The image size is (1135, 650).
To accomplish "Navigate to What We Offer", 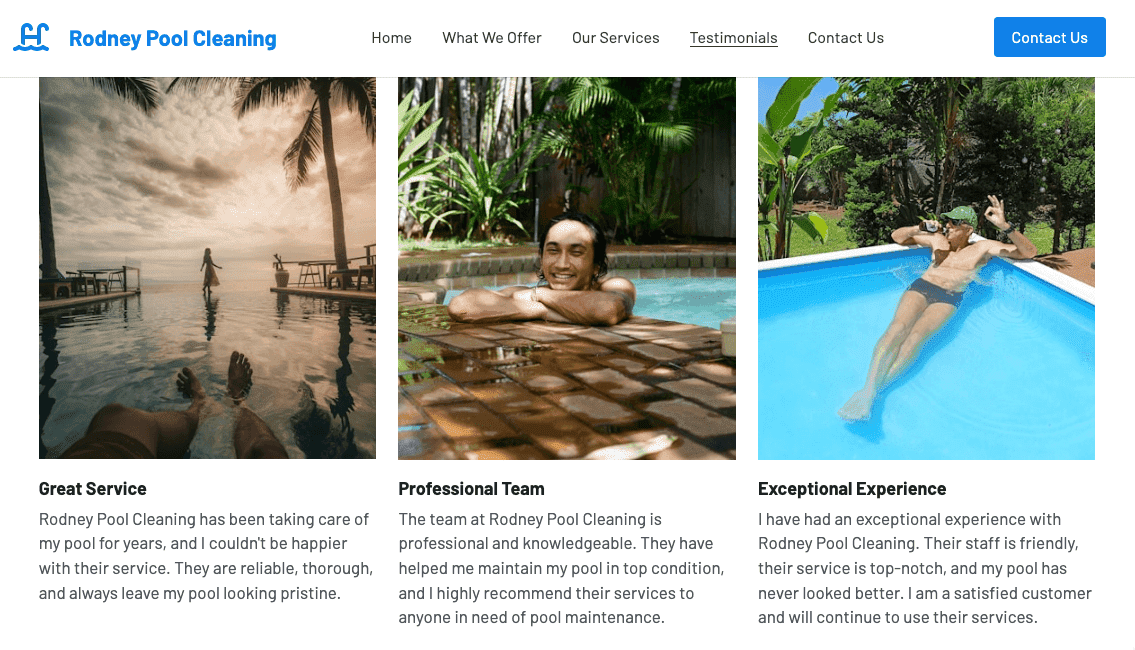I will [x=491, y=37].
